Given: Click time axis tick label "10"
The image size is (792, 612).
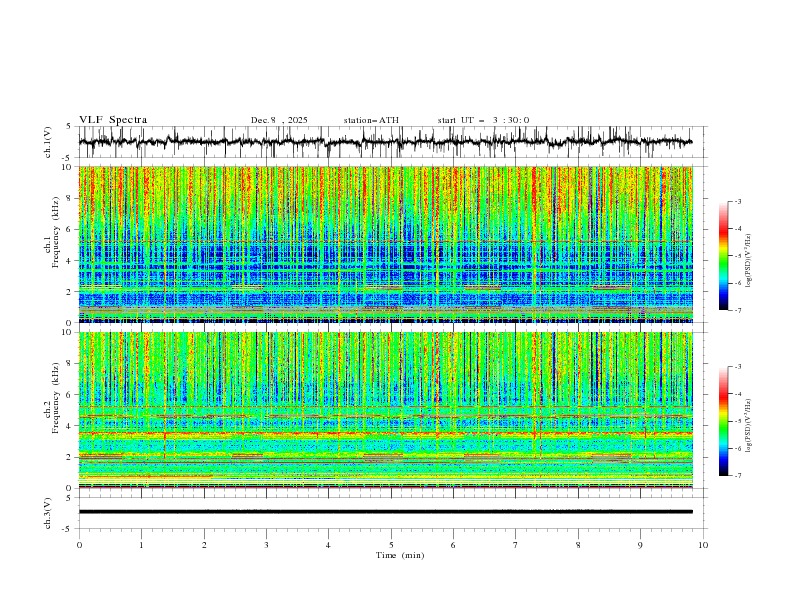Looking at the screenshot, I should (x=703, y=545).
